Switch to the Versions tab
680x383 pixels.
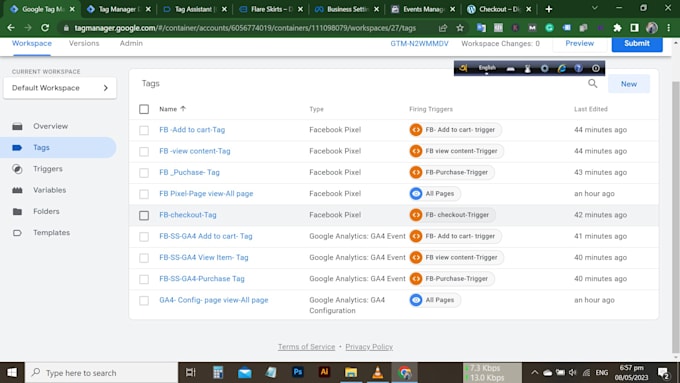(x=84, y=43)
